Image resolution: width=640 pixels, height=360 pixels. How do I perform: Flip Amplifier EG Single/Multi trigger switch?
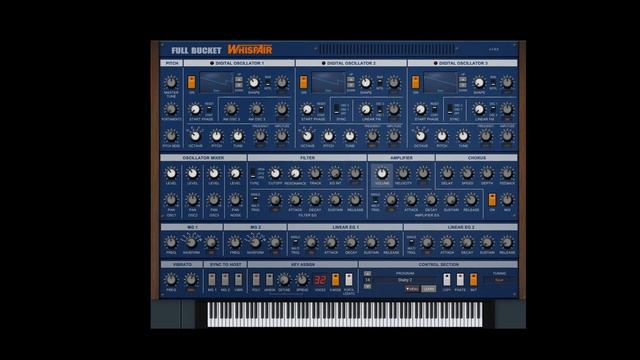375,200
